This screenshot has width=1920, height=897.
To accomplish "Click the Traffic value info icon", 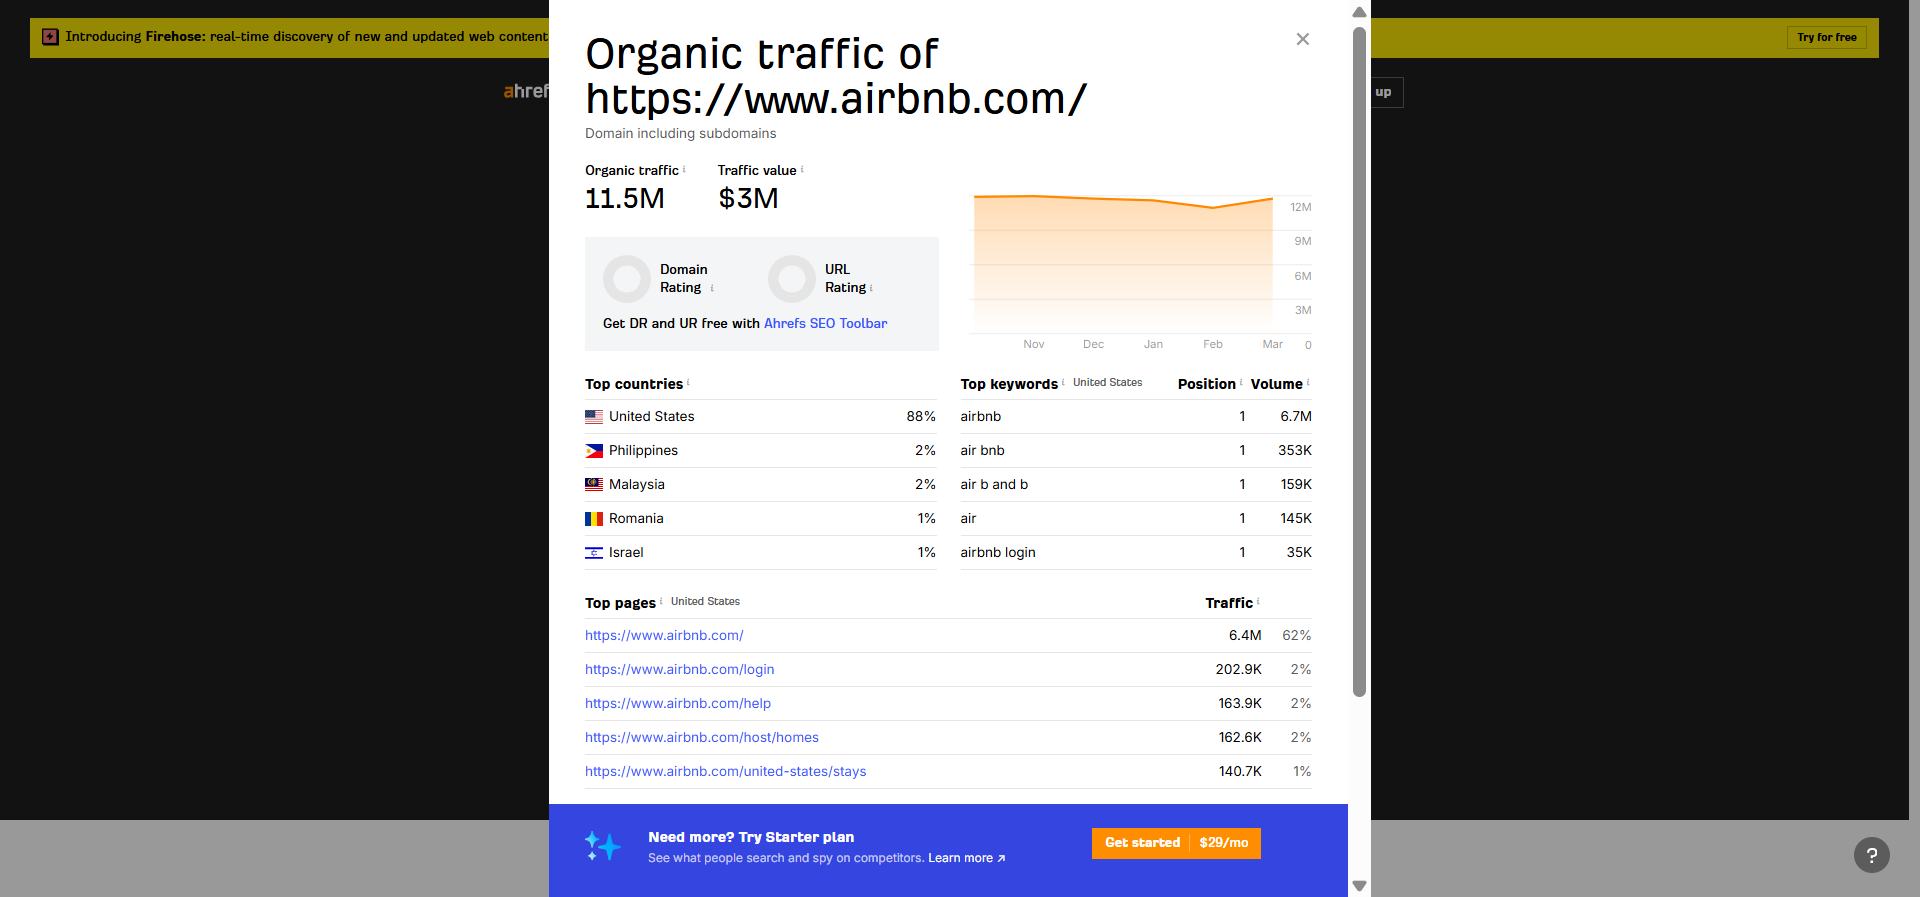I will pyautogui.click(x=802, y=169).
